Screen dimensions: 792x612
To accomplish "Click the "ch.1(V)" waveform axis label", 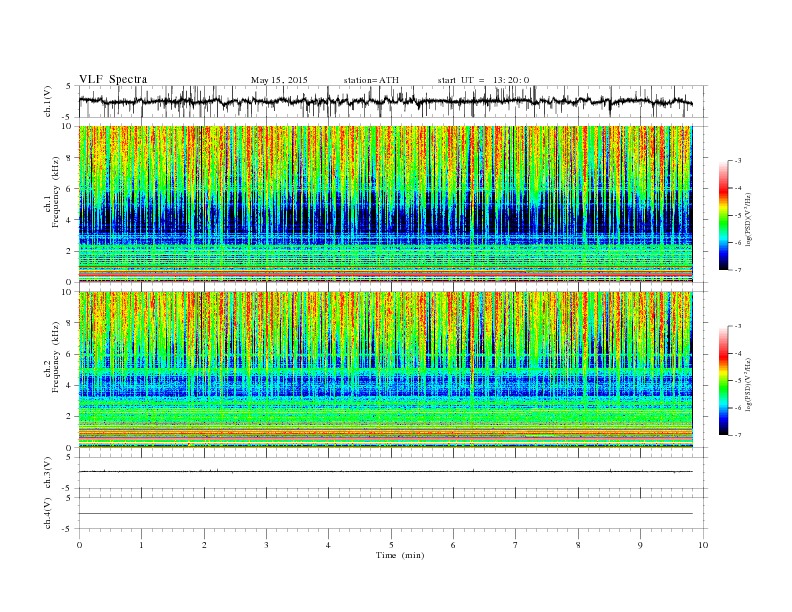I will pos(48,101).
